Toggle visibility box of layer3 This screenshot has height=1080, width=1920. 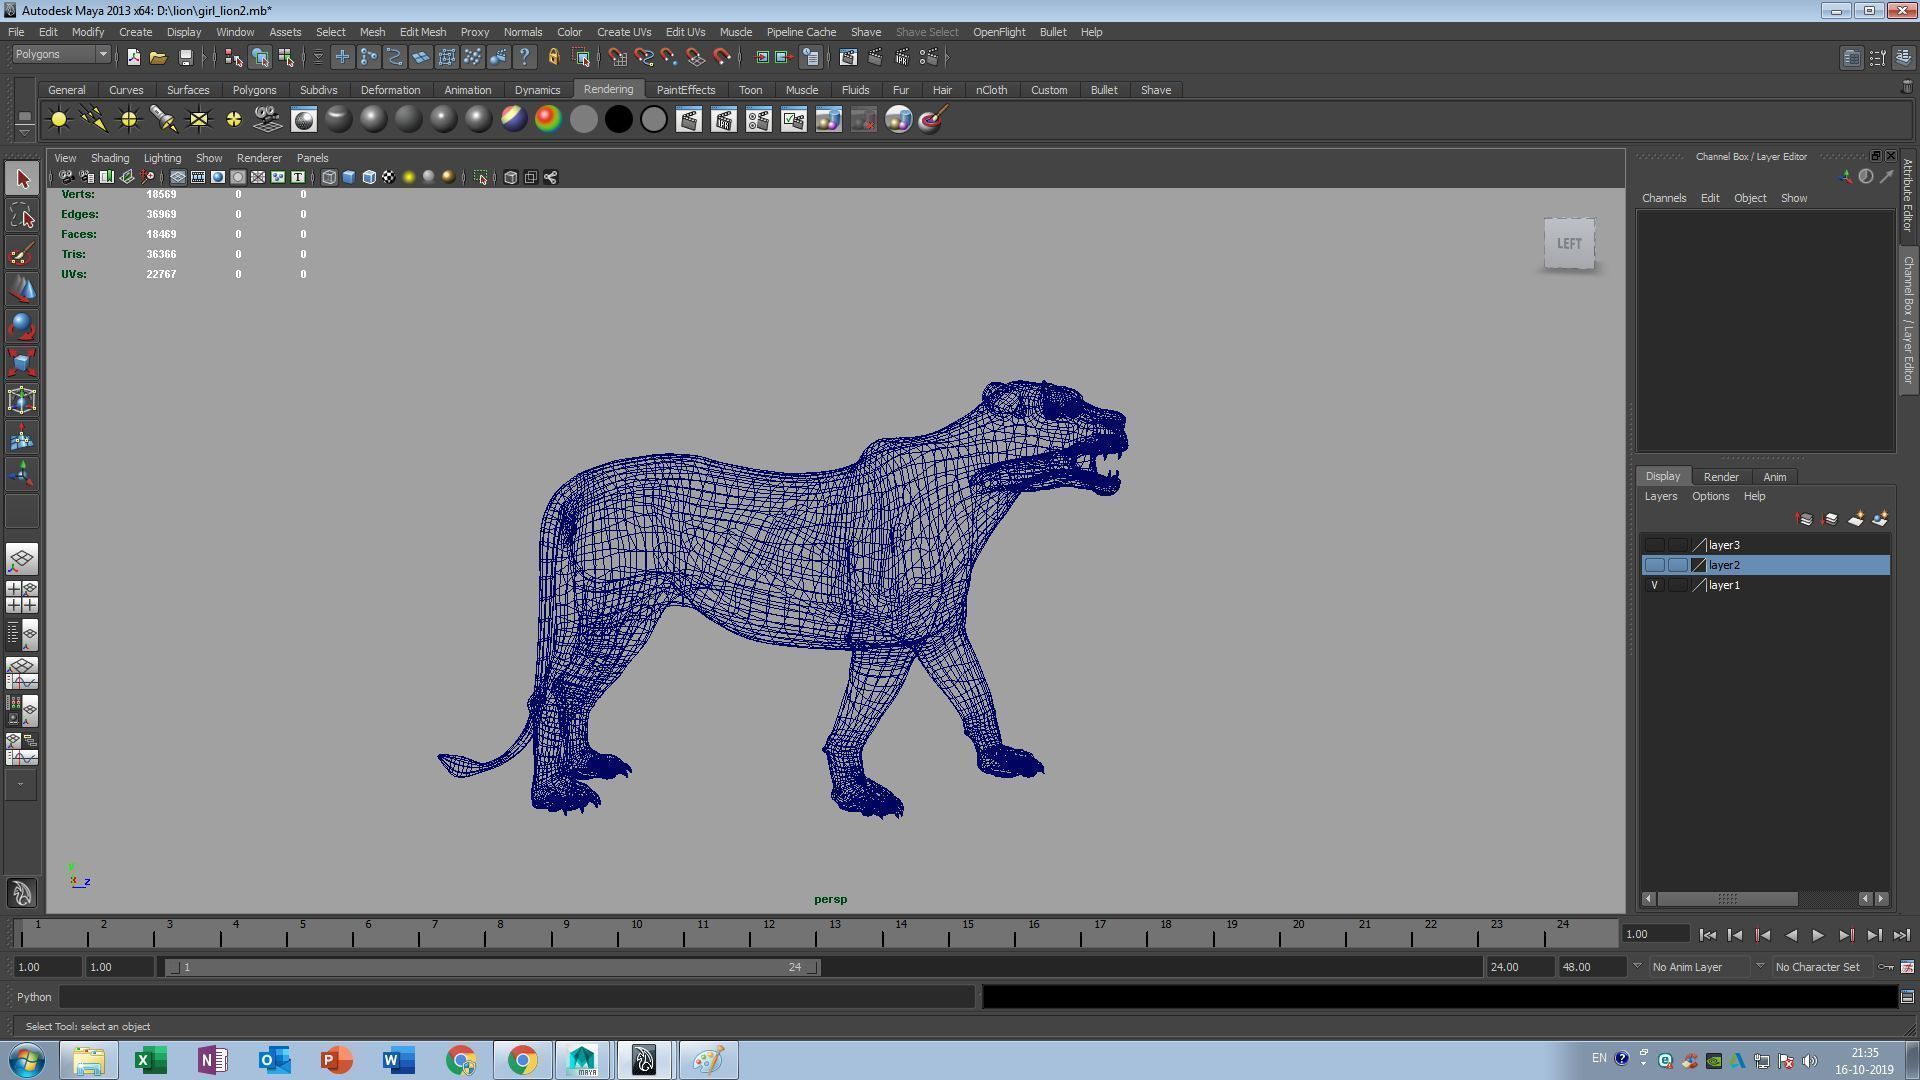(x=1655, y=546)
